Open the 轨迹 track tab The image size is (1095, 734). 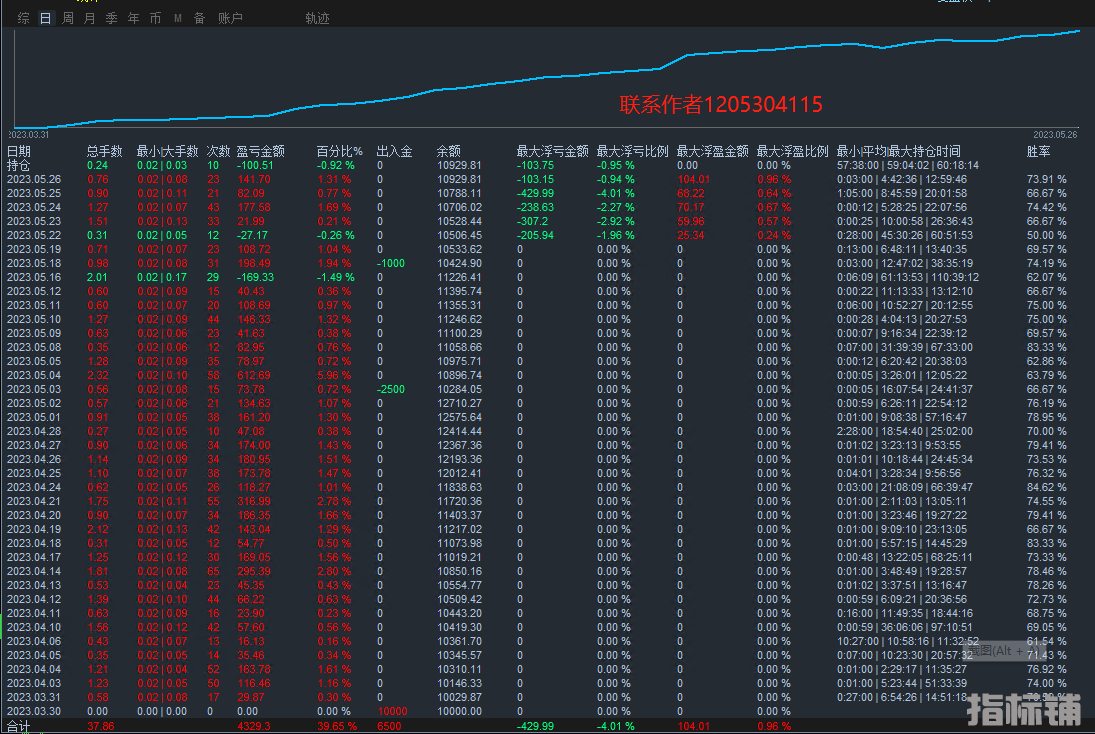317,18
